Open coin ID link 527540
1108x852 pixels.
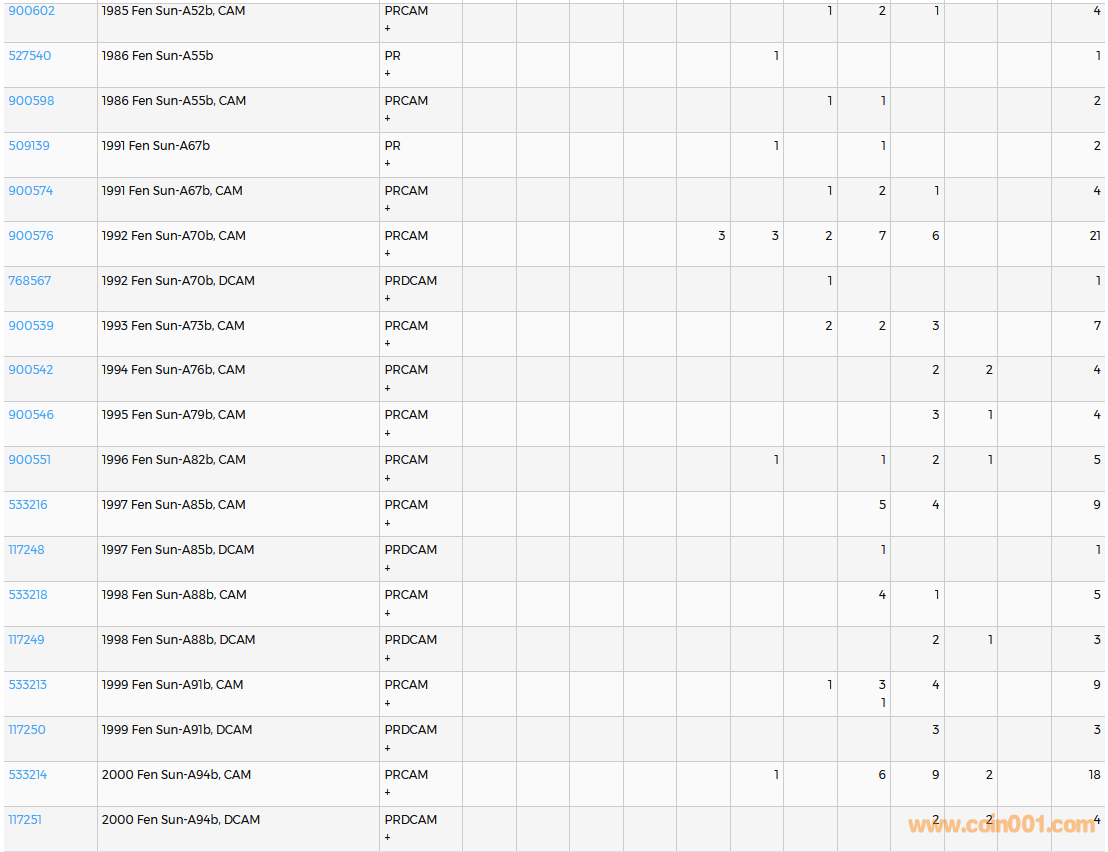(30, 56)
